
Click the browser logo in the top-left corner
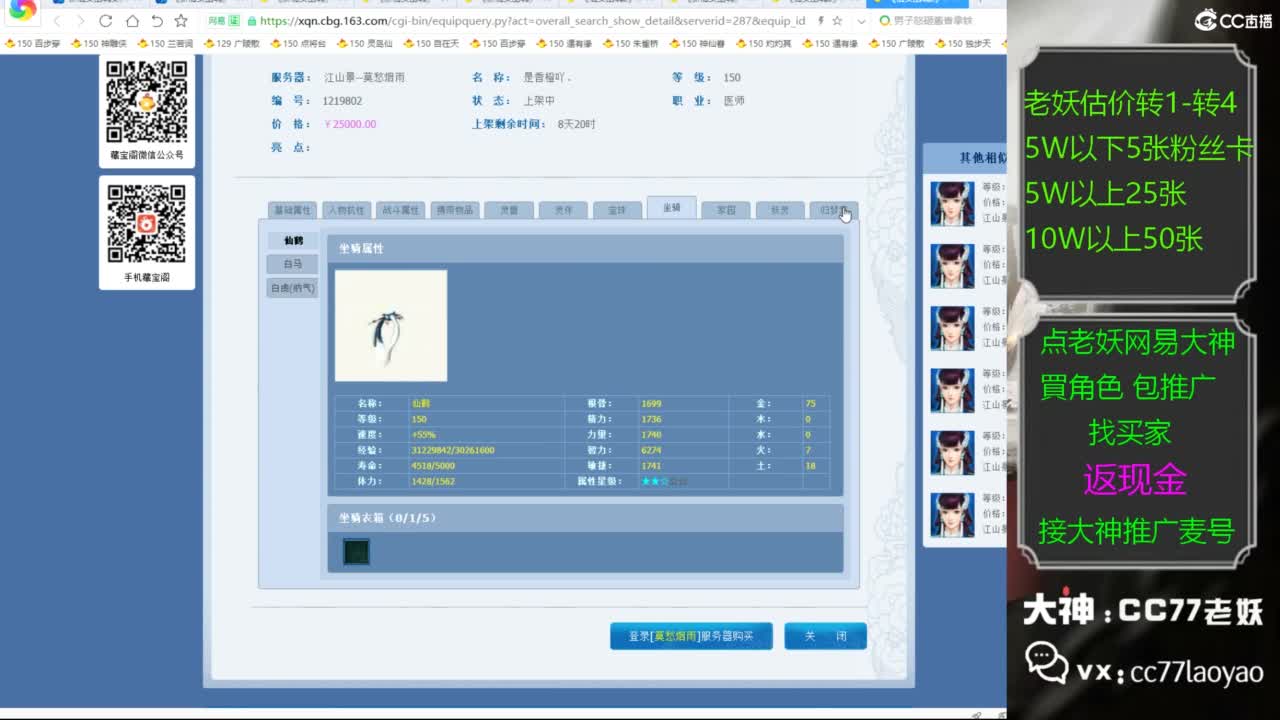coord(22,9)
